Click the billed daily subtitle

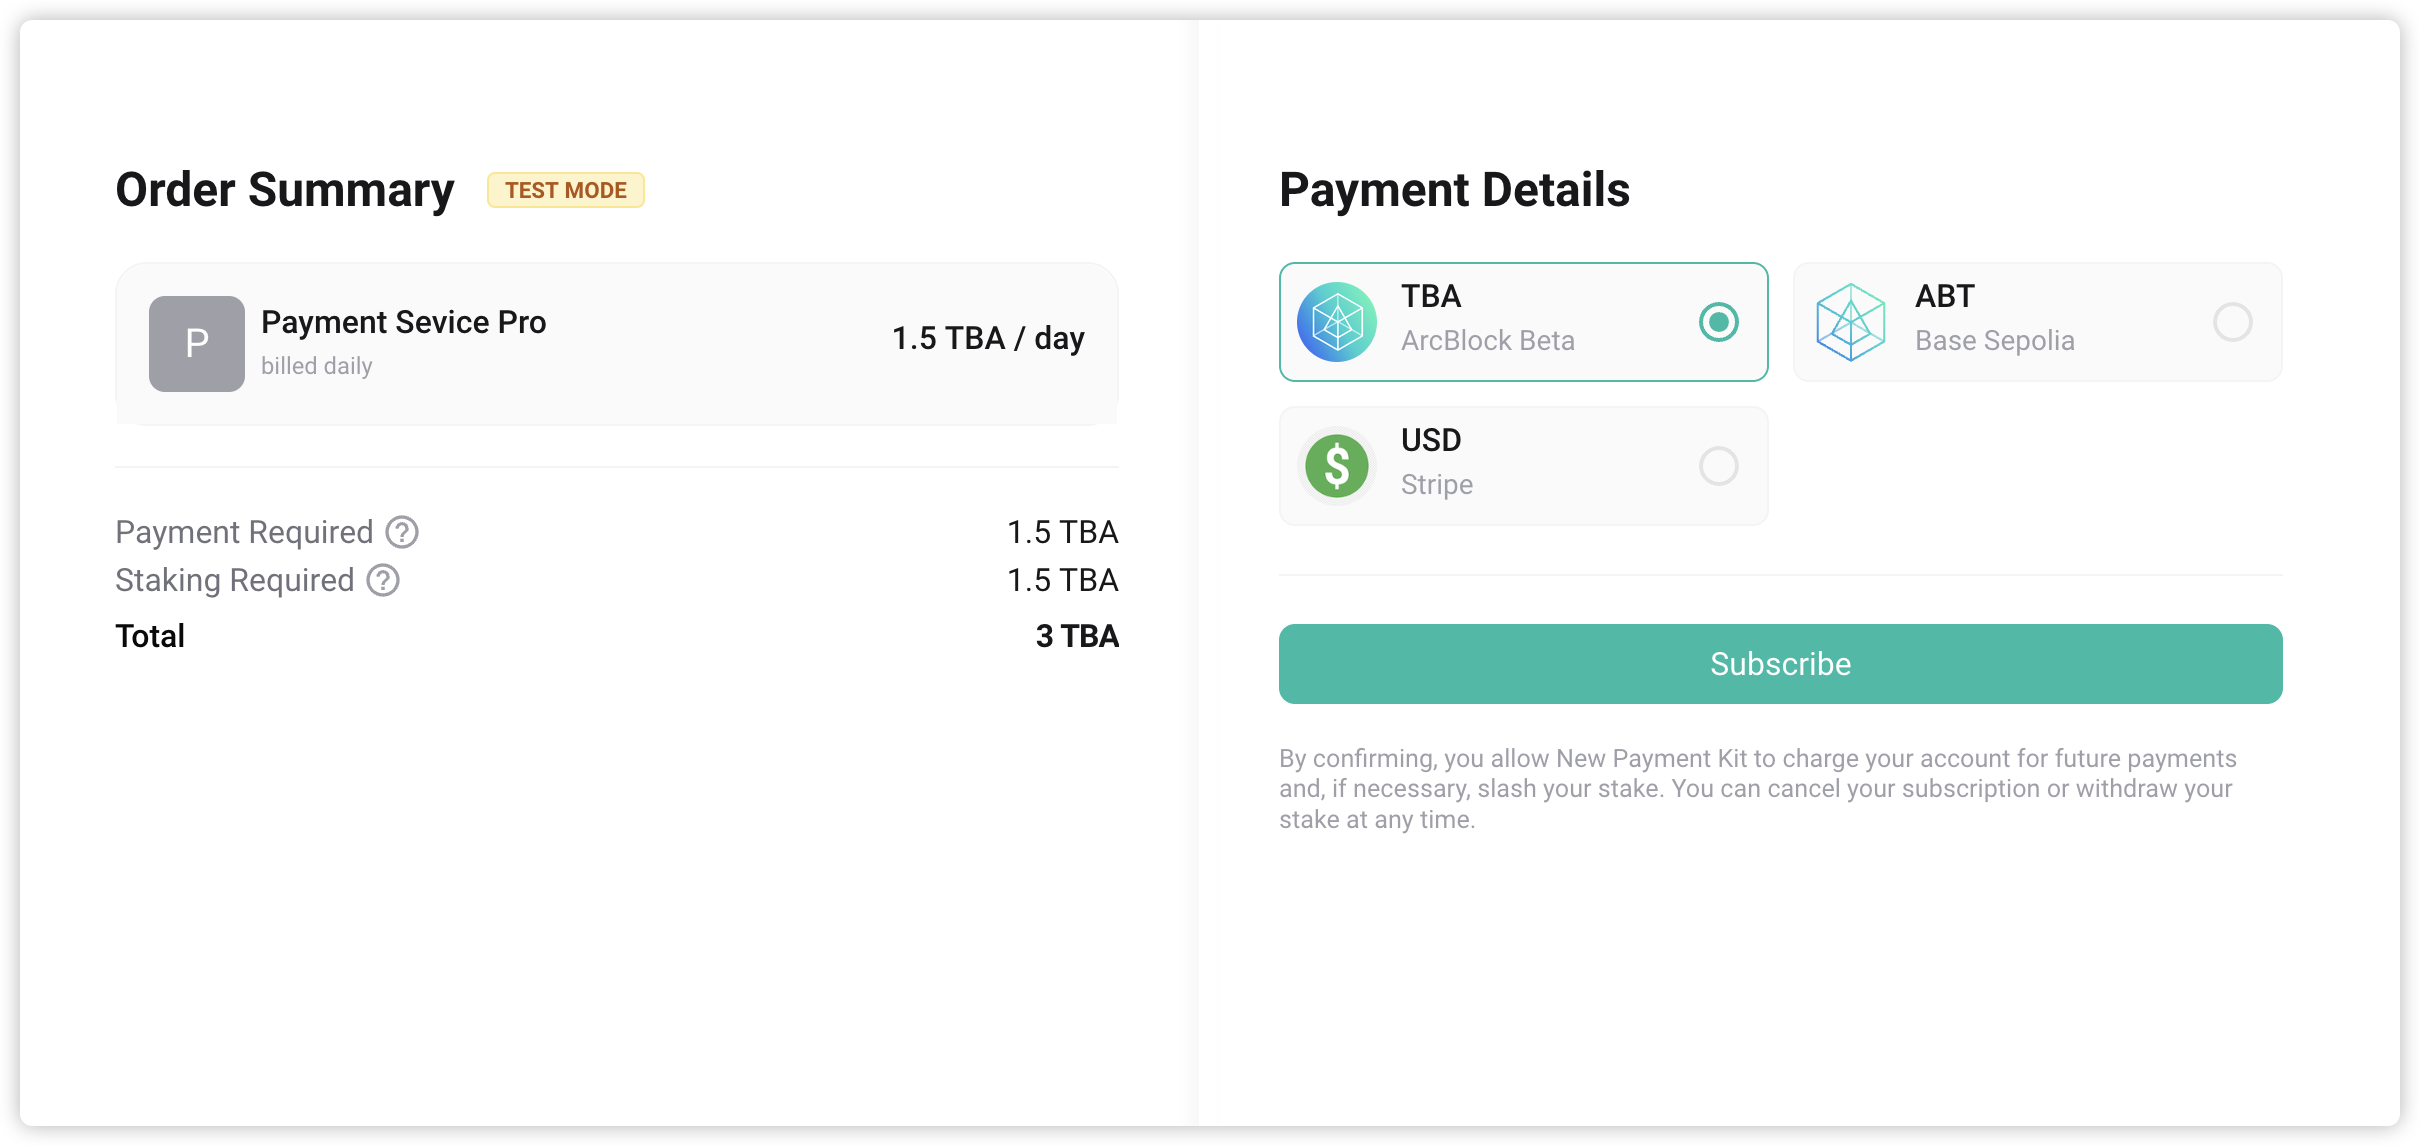click(317, 366)
